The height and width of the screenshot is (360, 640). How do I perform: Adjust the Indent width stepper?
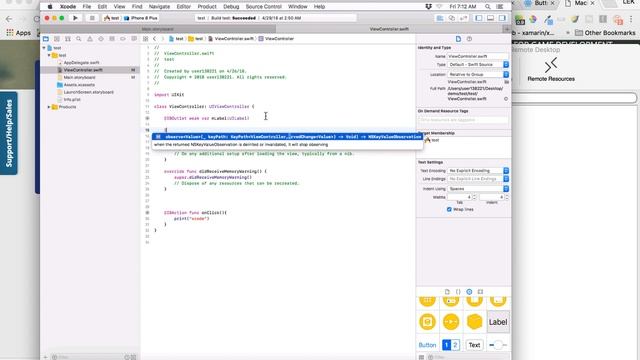tap(507, 197)
